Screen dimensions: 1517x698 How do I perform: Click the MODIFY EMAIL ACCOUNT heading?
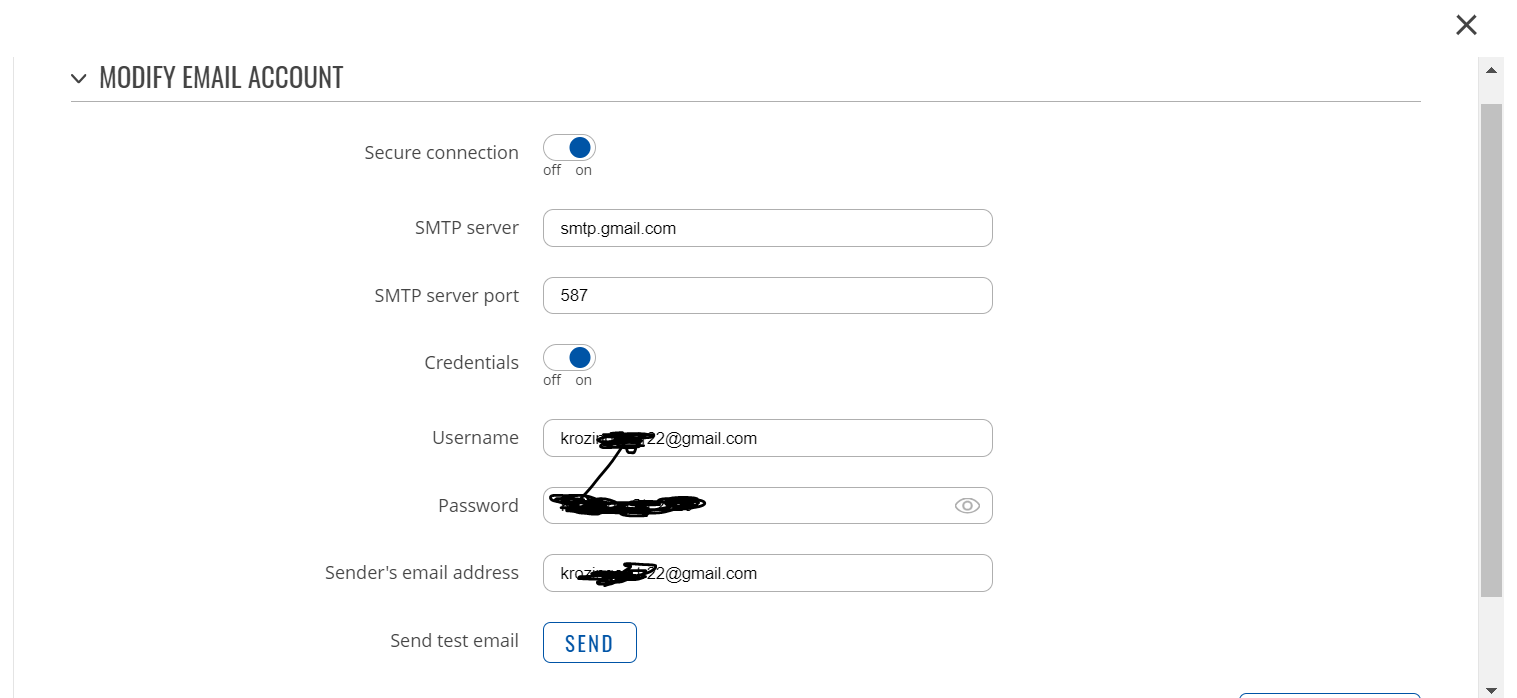pyautogui.click(x=221, y=78)
